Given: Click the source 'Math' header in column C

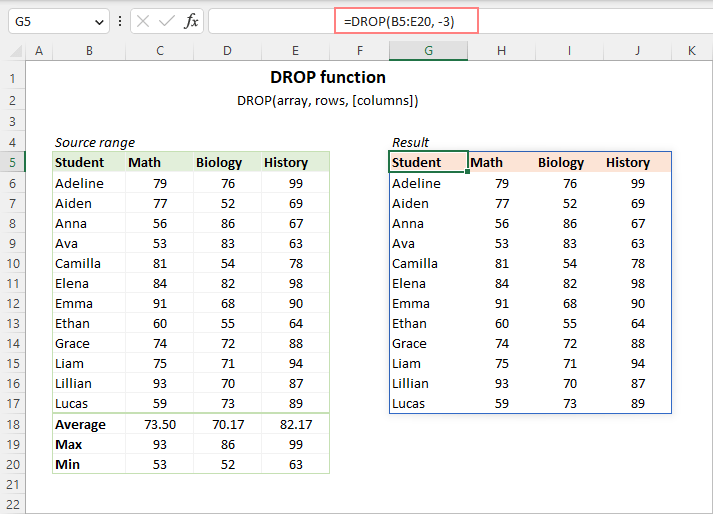Looking at the screenshot, I should click(160, 162).
